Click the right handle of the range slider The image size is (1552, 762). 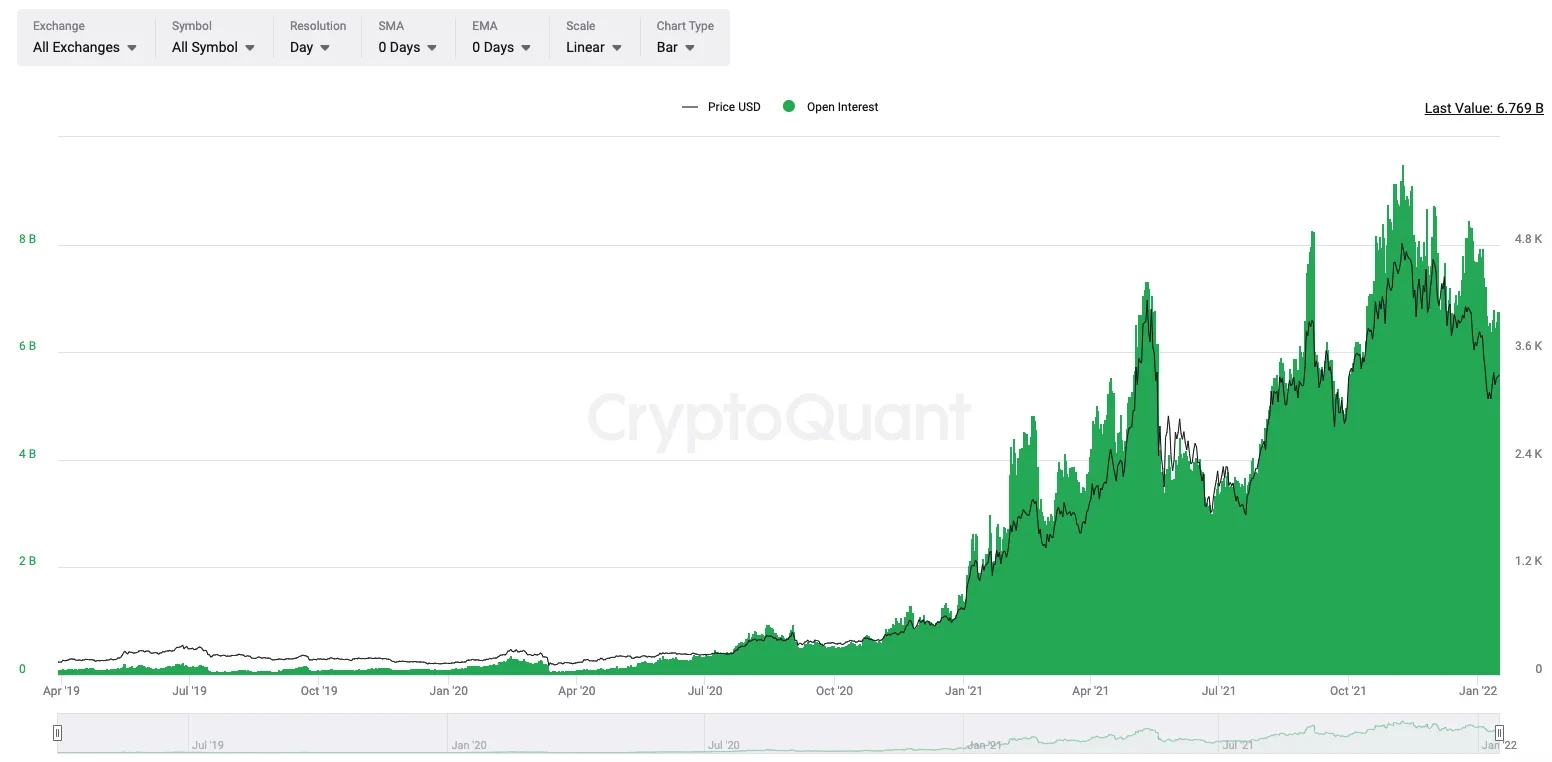click(1499, 732)
